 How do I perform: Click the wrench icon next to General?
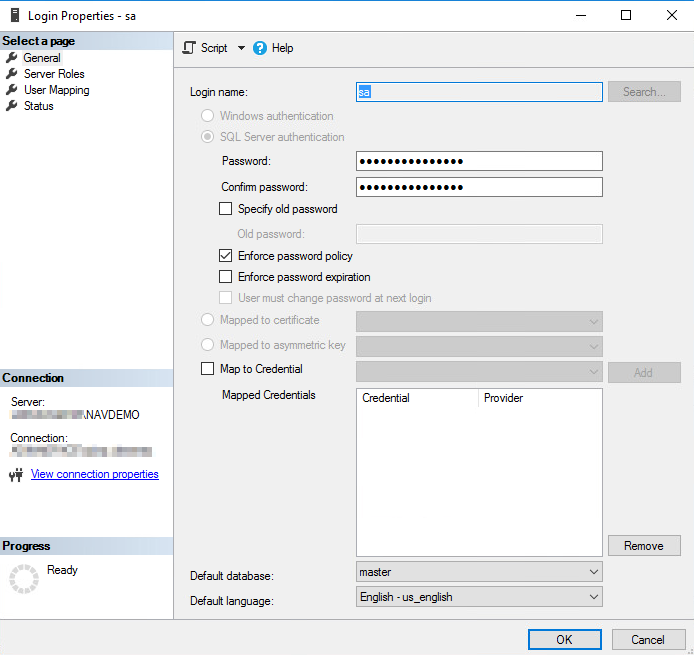[12, 58]
